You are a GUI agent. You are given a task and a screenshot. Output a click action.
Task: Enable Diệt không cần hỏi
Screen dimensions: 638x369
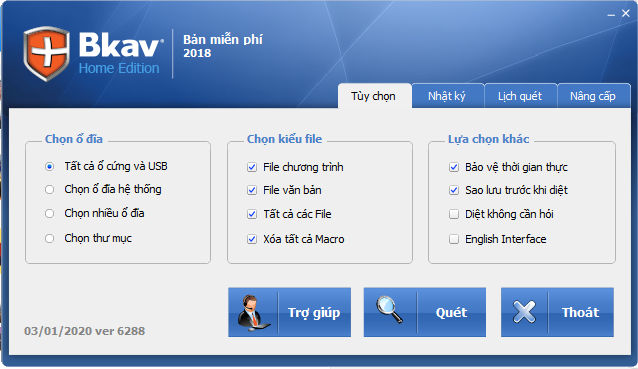(x=454, y=214)
